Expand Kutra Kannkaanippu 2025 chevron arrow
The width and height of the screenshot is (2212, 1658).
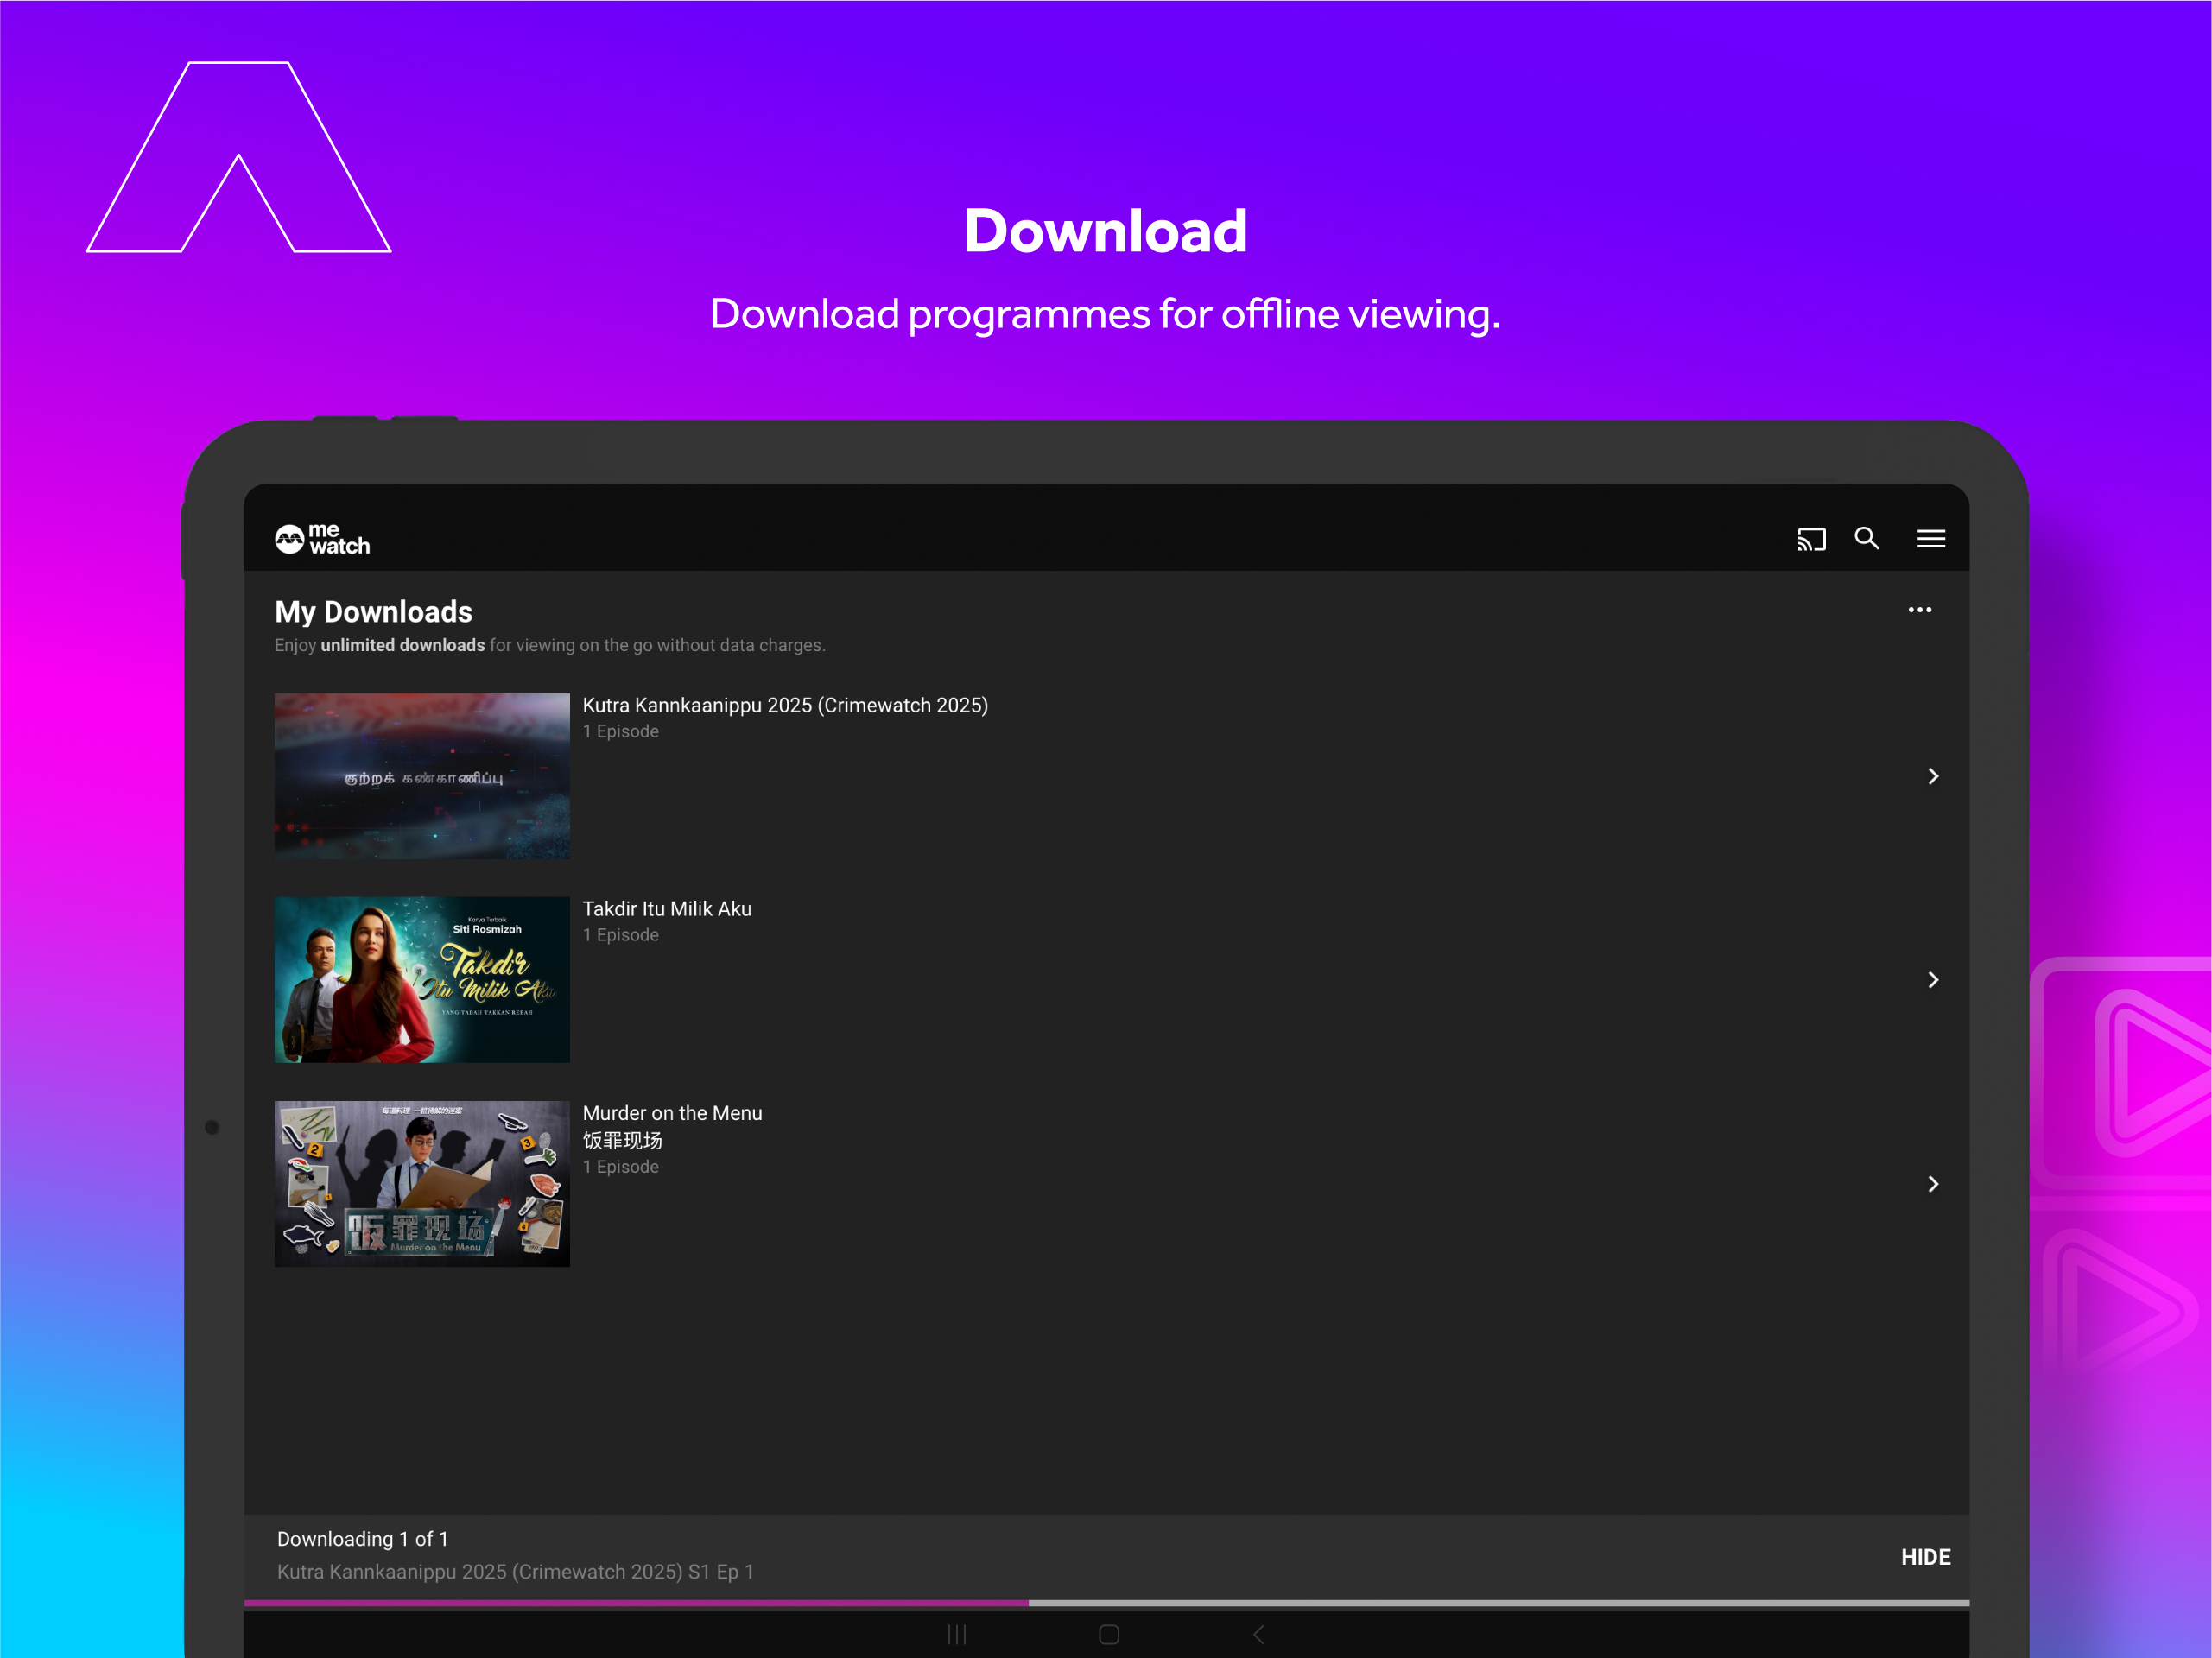point(1932,776)
